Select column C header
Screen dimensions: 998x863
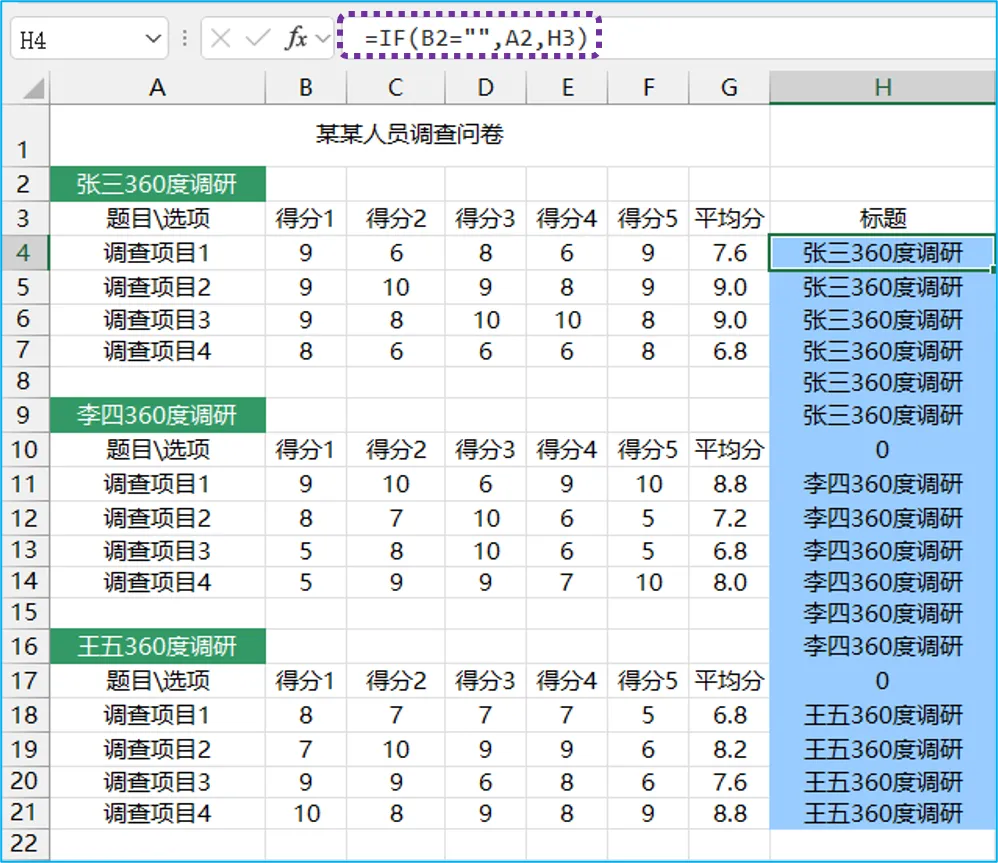click(395, 87)
